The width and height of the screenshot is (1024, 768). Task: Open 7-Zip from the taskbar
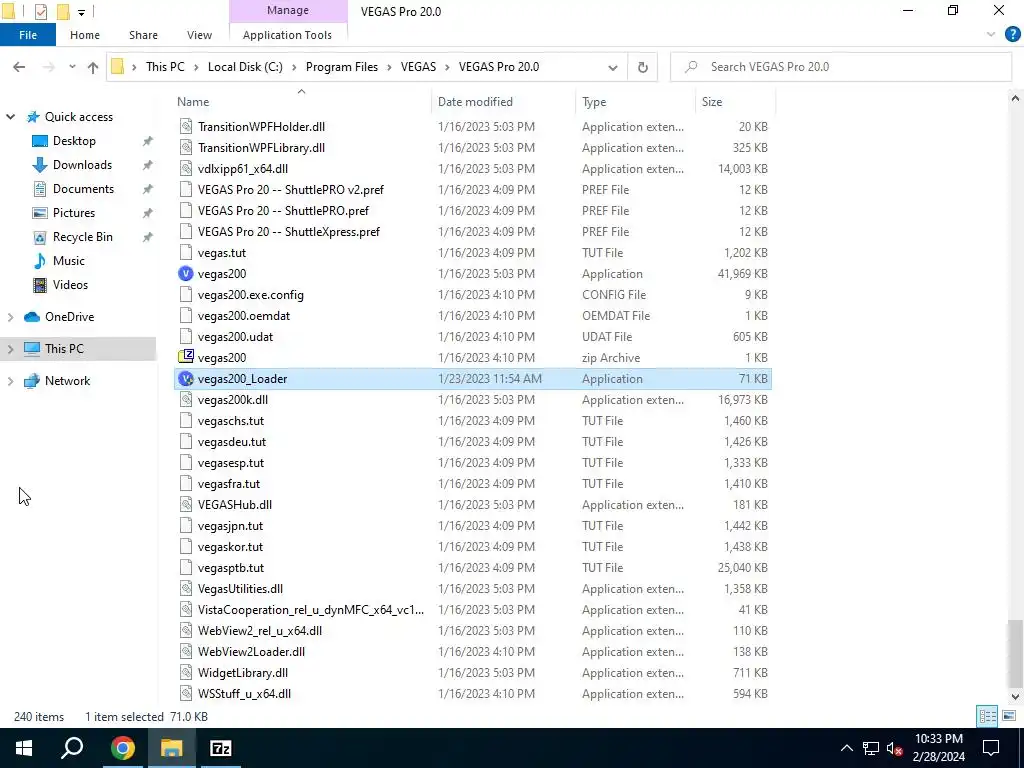220,748
